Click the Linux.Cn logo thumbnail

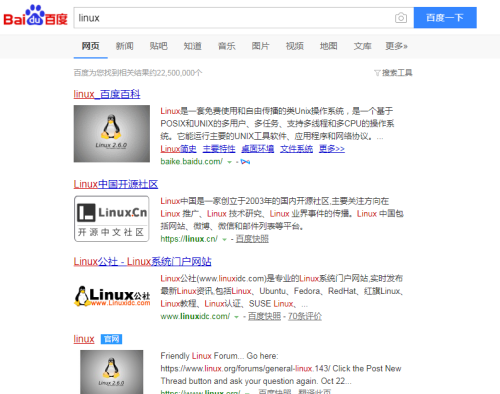point(112,219)
